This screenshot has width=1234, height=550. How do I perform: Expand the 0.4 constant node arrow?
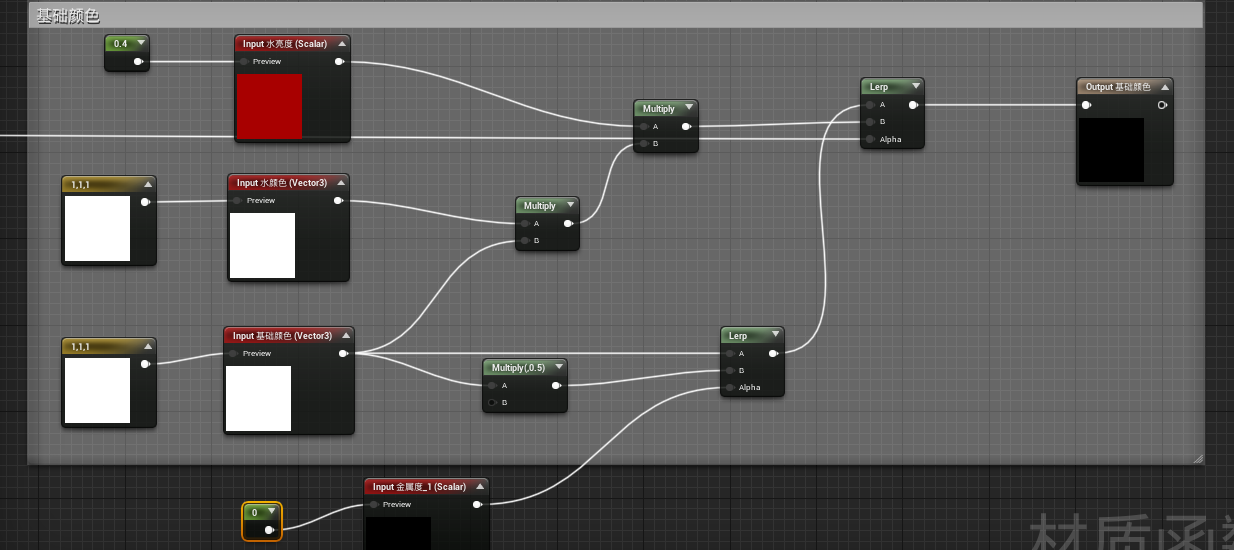pyautogui.click(x=140, y=43)
